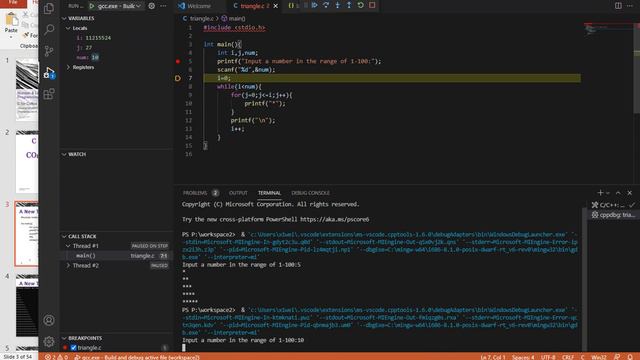Open launch.json with the gear icon
This screenshot has width=640, height=360.
151,6
